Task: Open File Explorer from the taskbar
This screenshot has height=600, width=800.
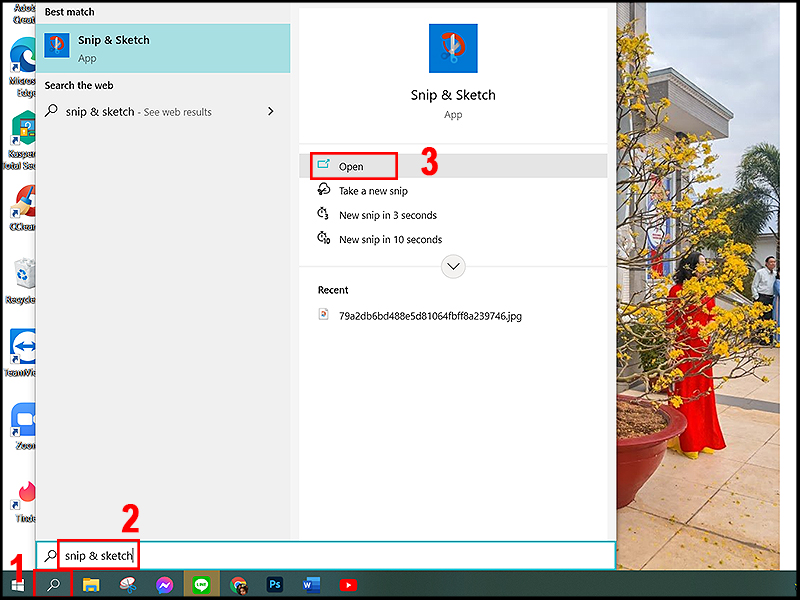Action: pos(91,584)
